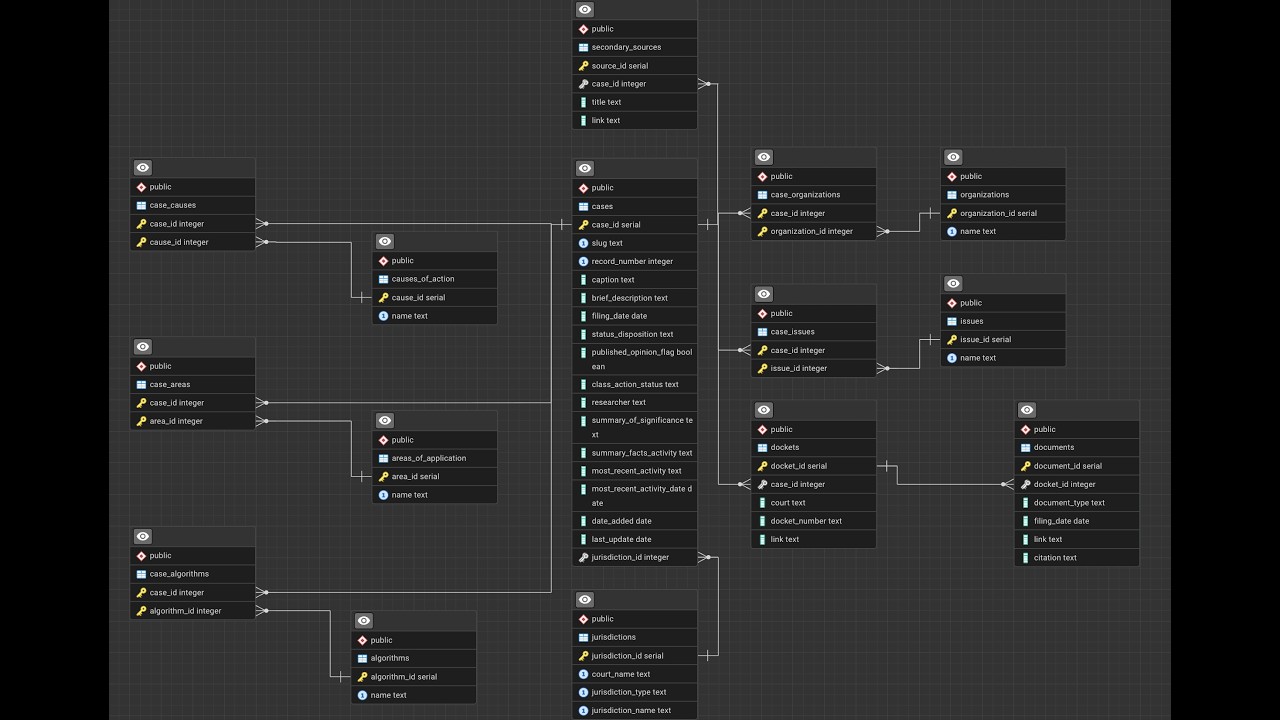Click unique icon beside court_name text

[583, 674]
